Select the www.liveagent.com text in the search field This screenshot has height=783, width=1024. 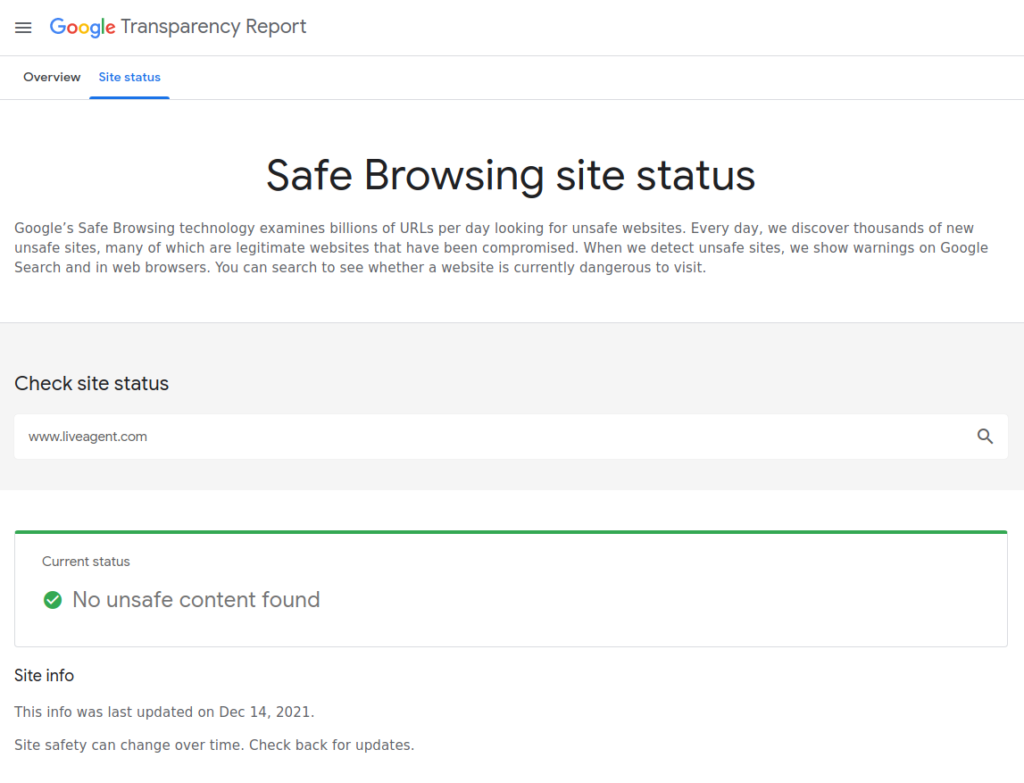pyautogui.click(x=87, y=437)
